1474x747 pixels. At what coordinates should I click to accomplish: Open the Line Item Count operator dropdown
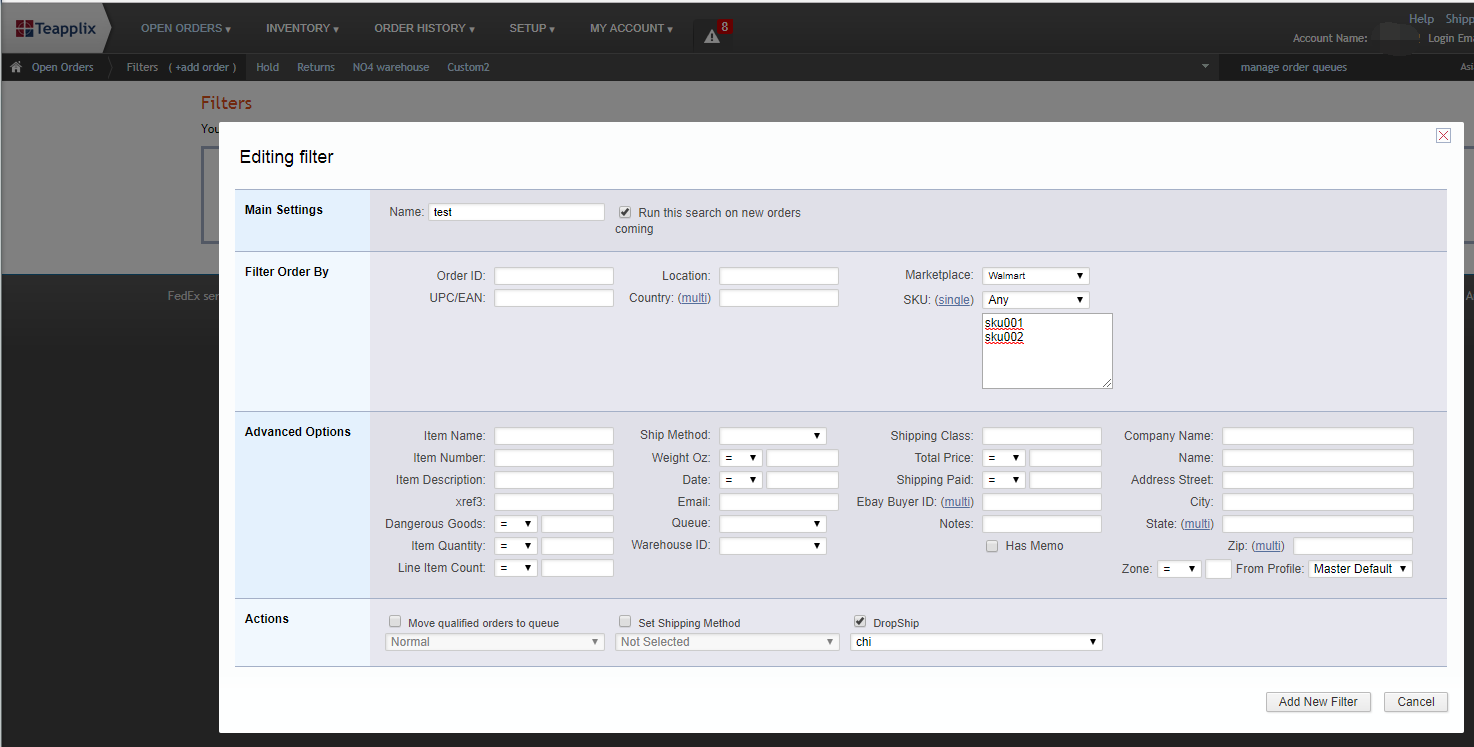click(516, 568)
